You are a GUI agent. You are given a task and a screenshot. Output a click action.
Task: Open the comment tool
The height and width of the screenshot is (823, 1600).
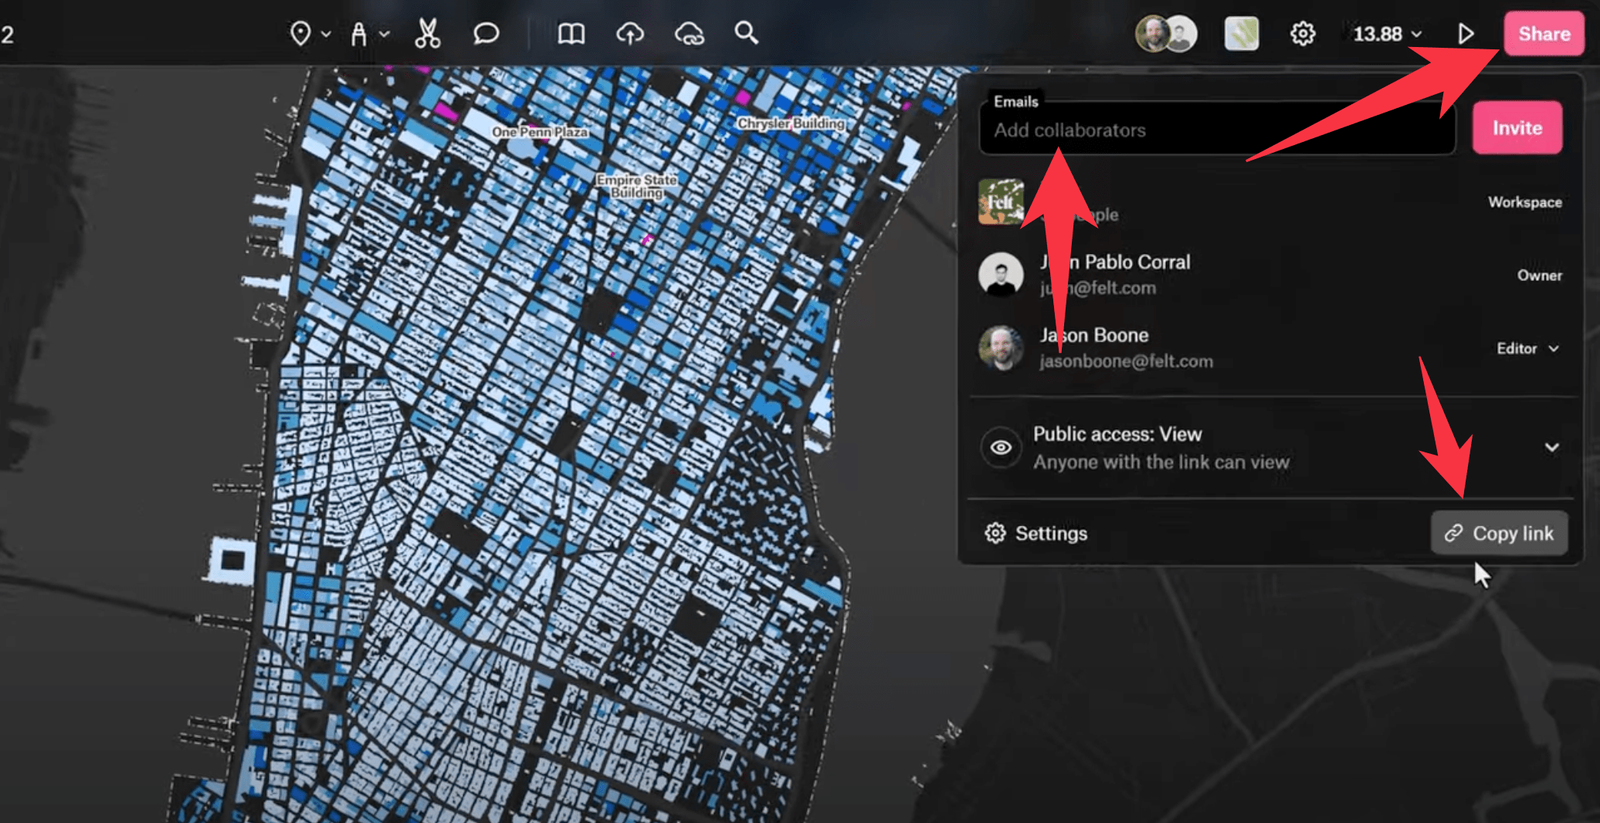(486, 34)
